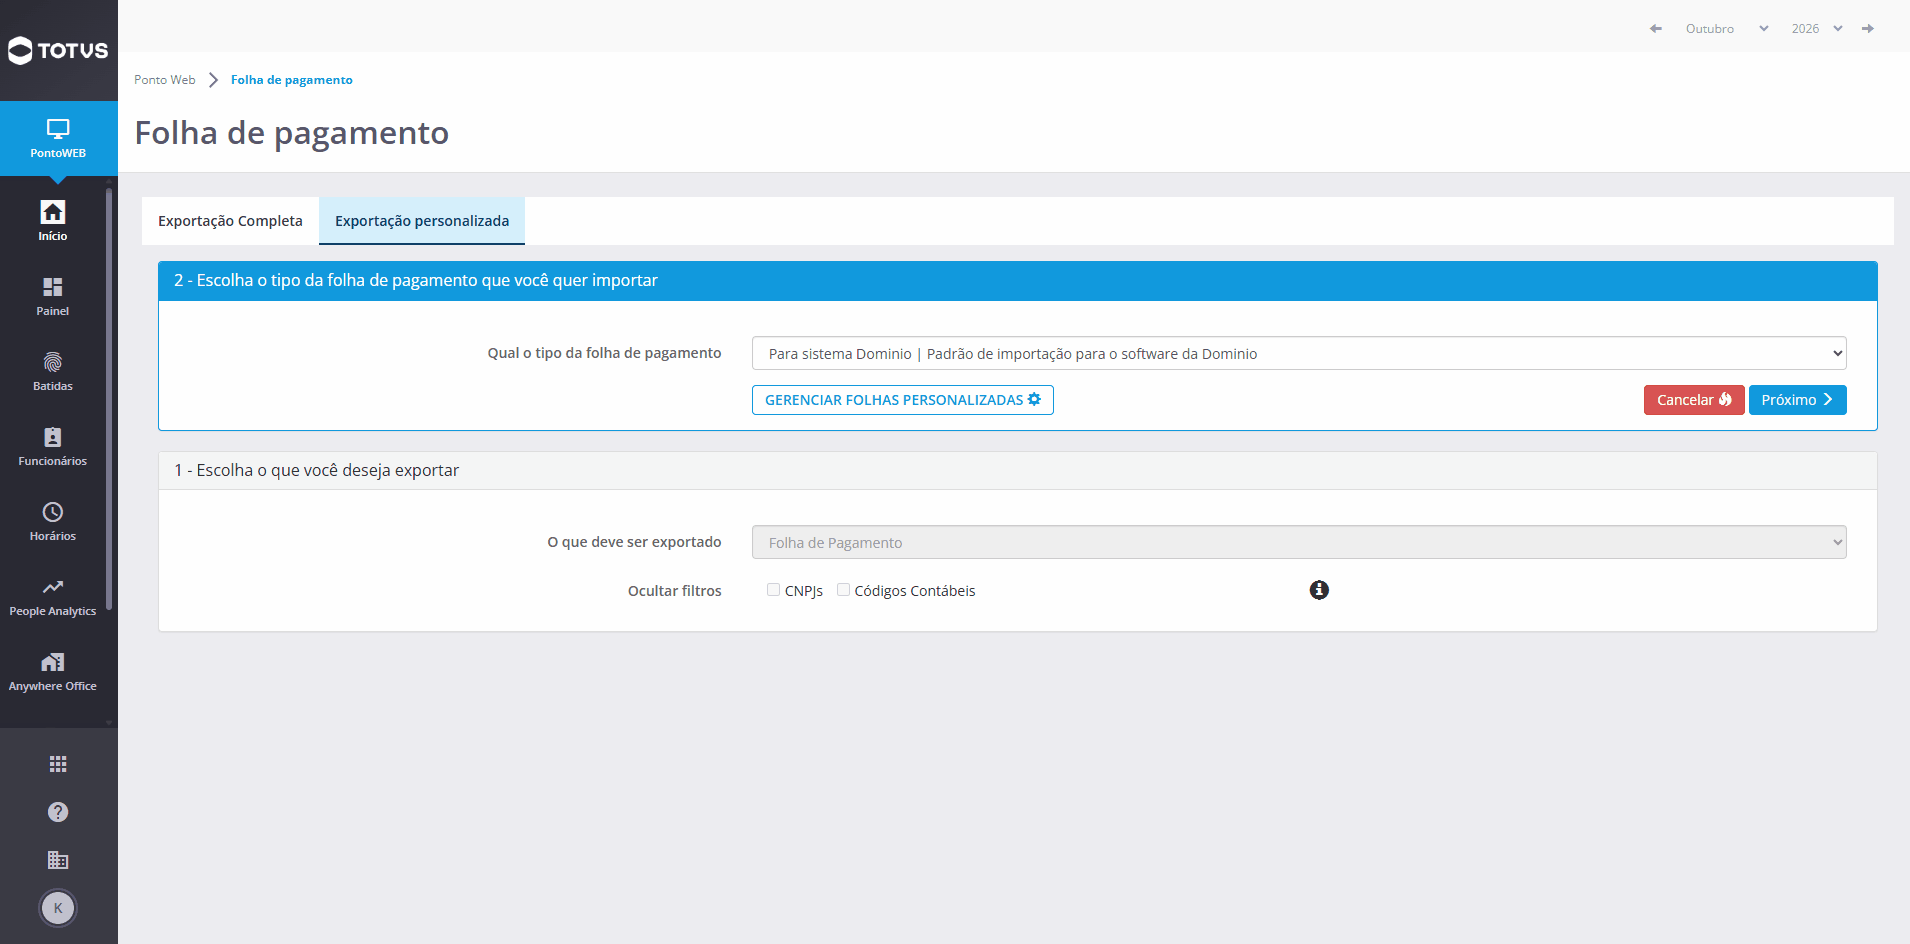Select Exportação personalizada tab

click(x=422, y=221)
